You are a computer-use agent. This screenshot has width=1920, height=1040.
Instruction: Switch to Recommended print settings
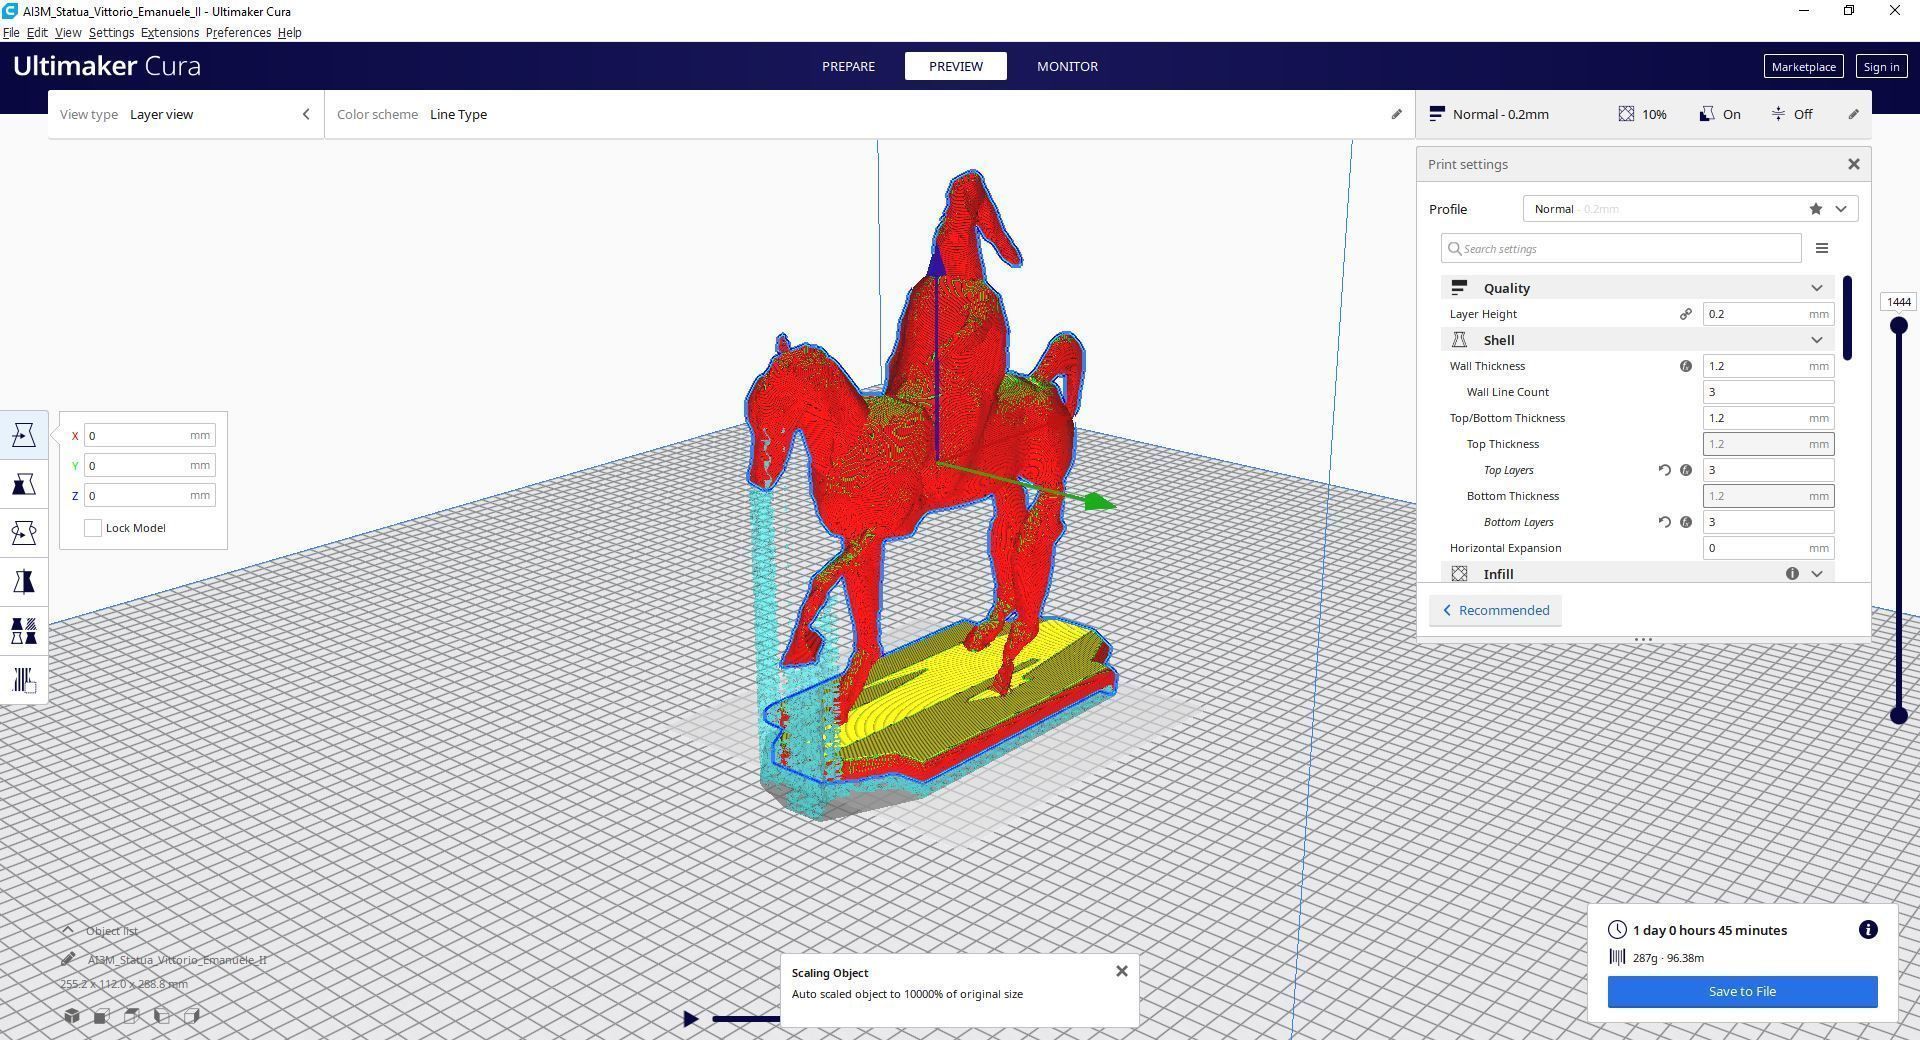click(x=1495, y=611)
